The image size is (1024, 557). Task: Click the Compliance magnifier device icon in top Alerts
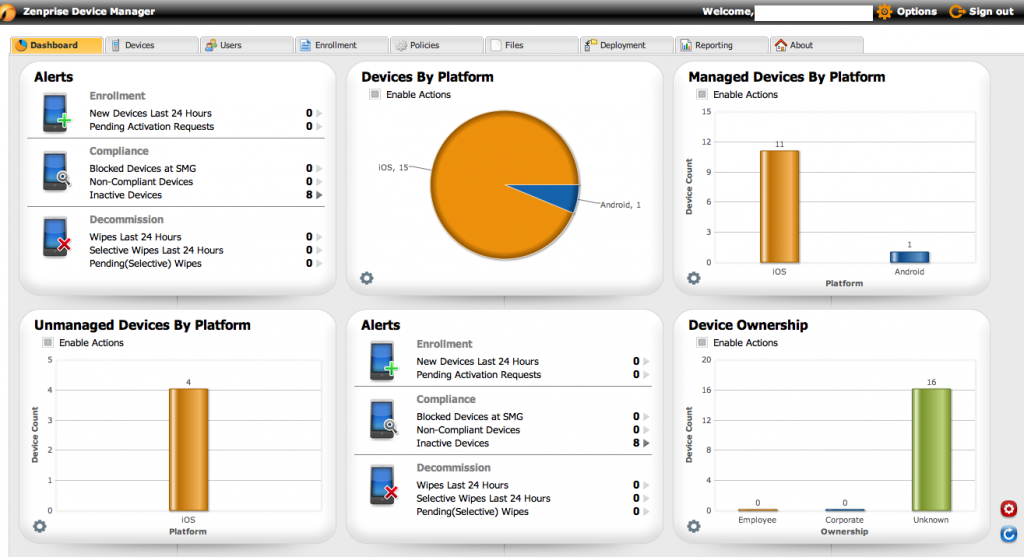(x=56, y=170)
